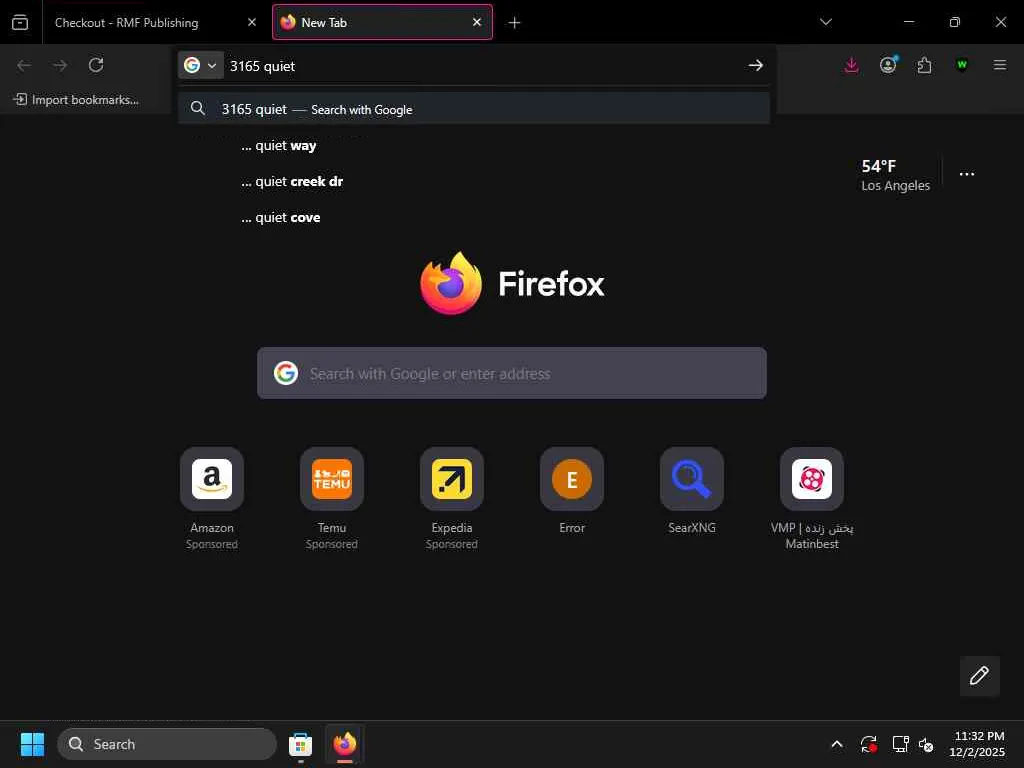Open the weather widget three-dot menu

967,174
